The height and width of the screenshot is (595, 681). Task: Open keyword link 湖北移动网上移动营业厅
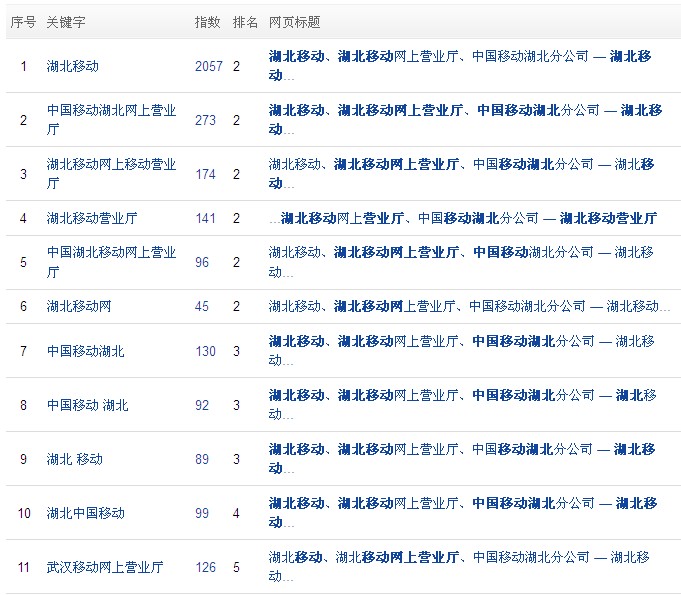coord(111,173)
